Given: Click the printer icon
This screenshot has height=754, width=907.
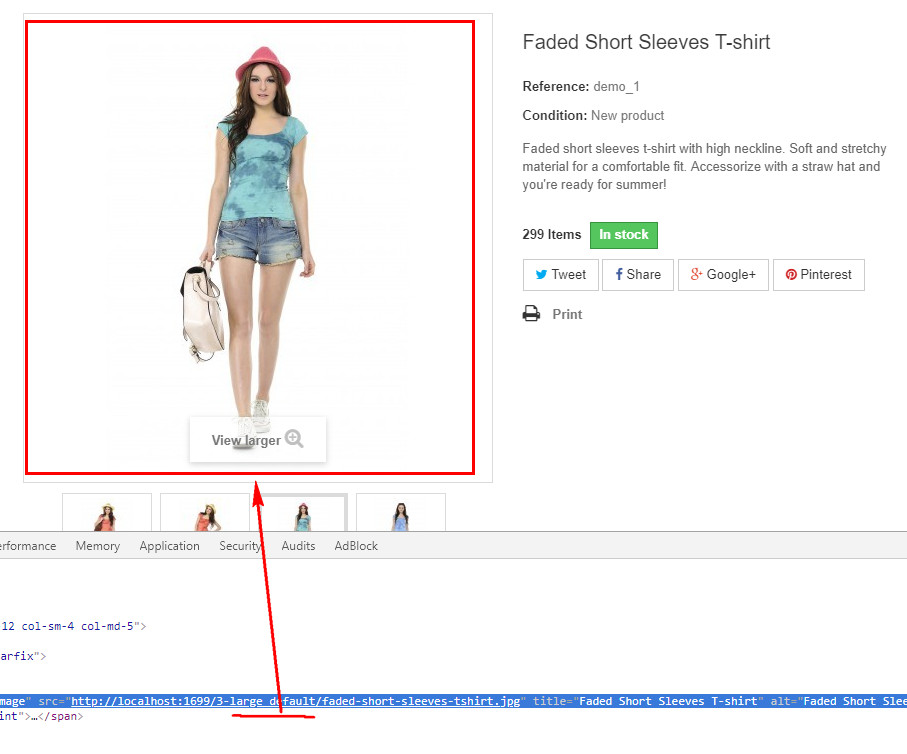Looking at the screenshot, I should coord(531,314).
